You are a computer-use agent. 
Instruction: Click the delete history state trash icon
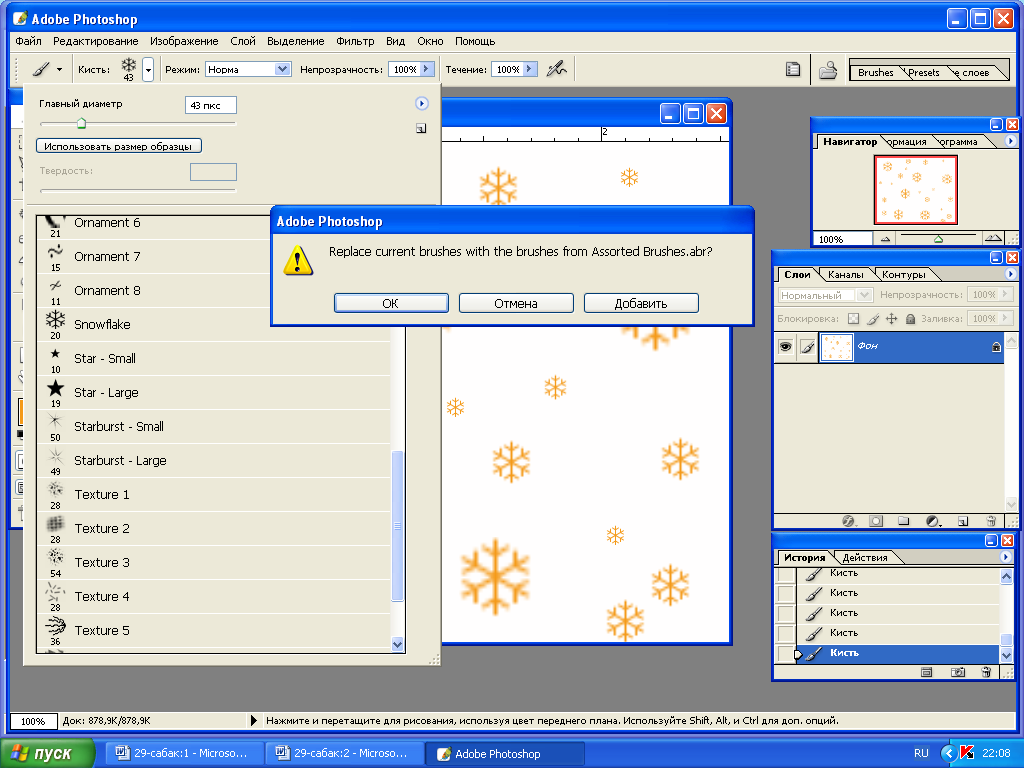987,672
